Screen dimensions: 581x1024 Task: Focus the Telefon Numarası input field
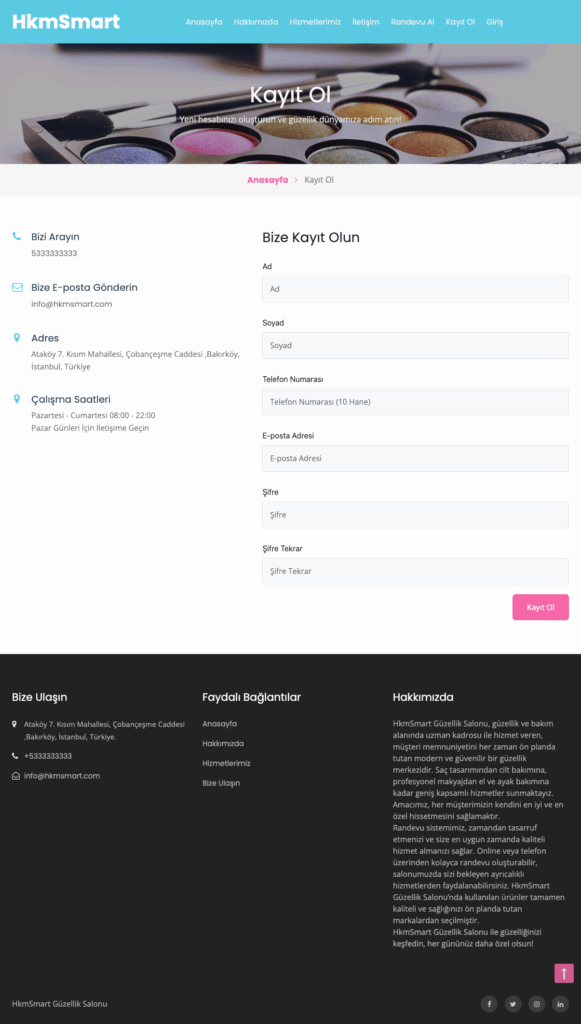click(x=415, y=402)
